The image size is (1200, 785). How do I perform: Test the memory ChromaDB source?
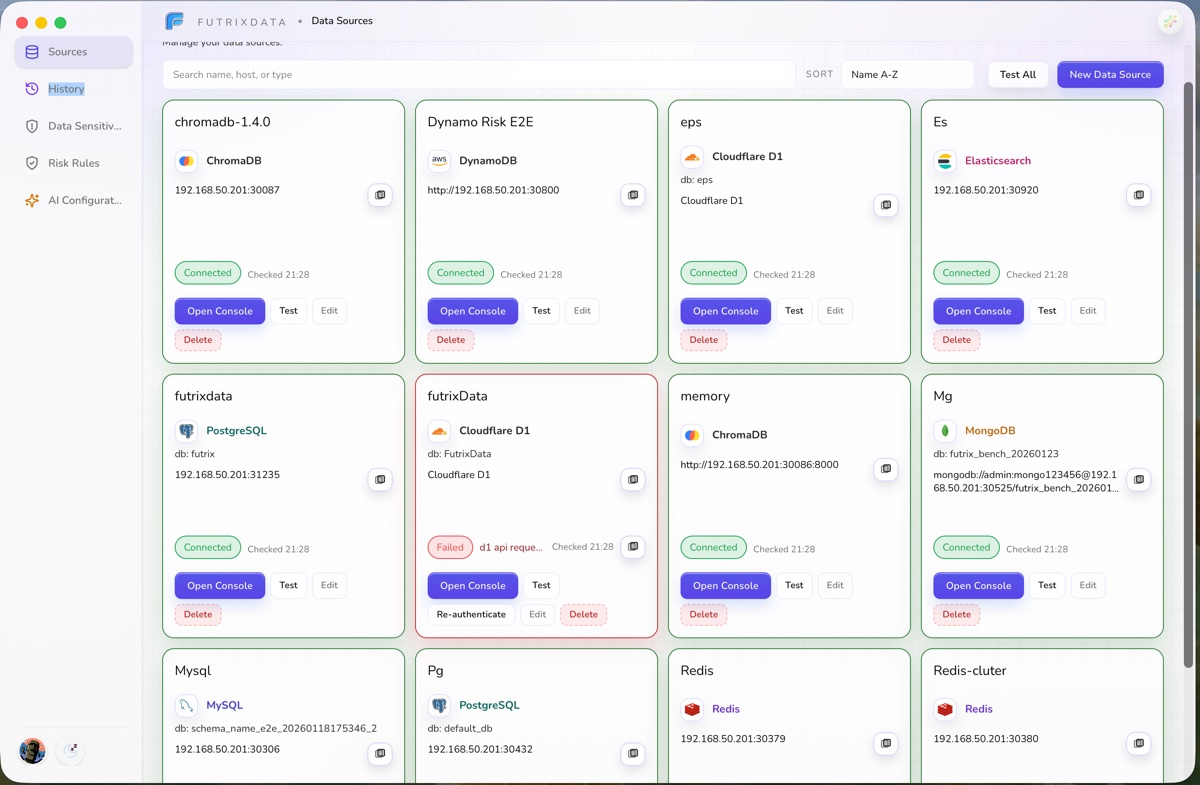[794, 586]
